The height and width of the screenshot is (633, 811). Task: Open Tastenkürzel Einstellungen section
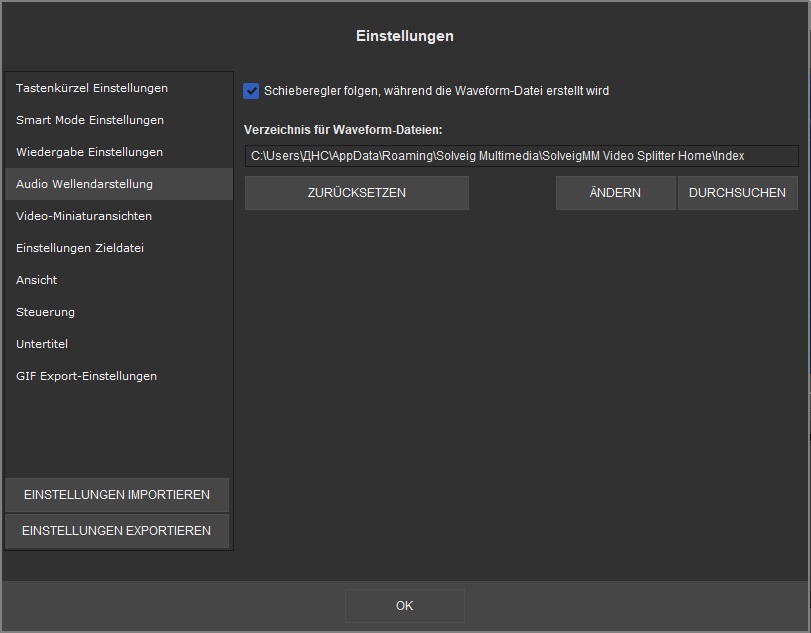pos(92,88)
